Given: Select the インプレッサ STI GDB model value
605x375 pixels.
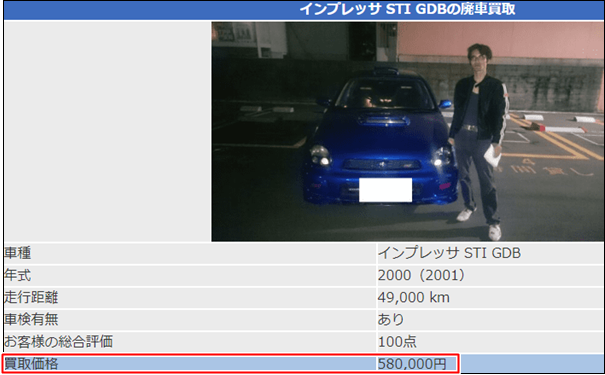Looking at the screenshot, I should pos(449,253).
